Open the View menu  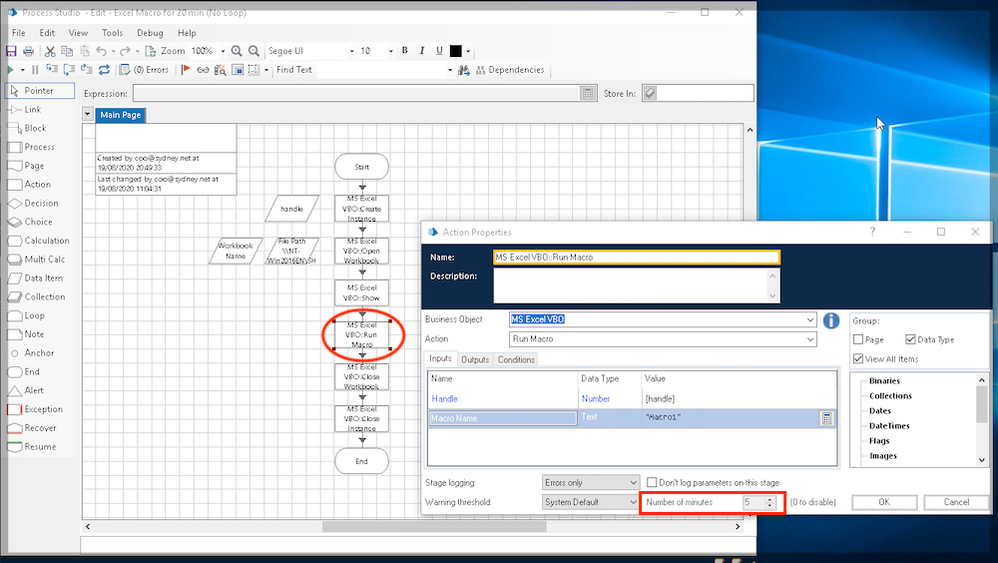click(x=78, y=32)
